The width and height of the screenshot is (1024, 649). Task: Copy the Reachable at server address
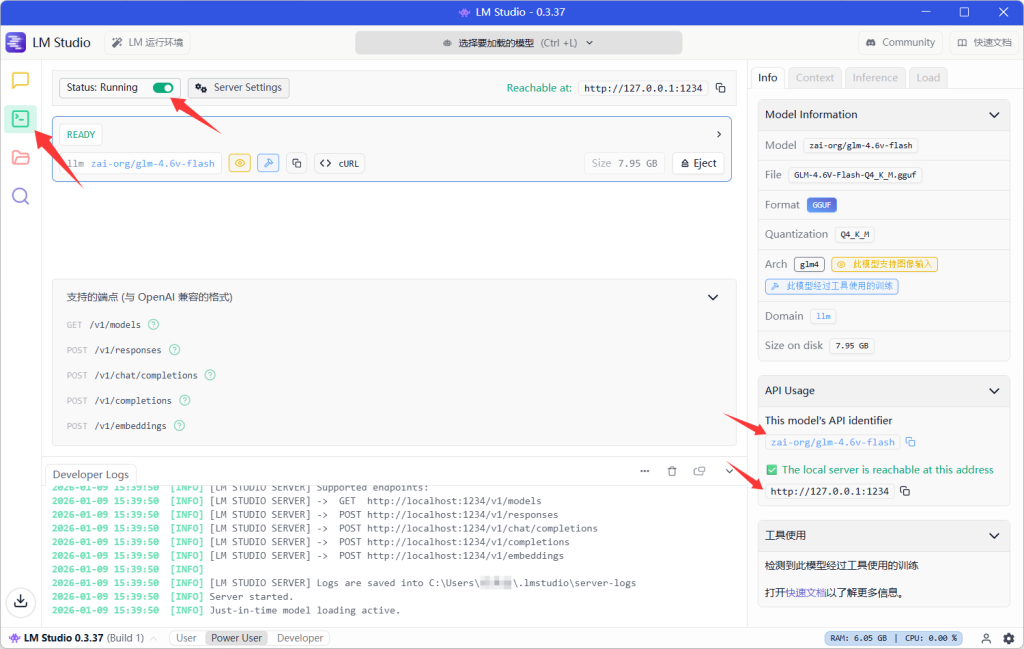721,88
